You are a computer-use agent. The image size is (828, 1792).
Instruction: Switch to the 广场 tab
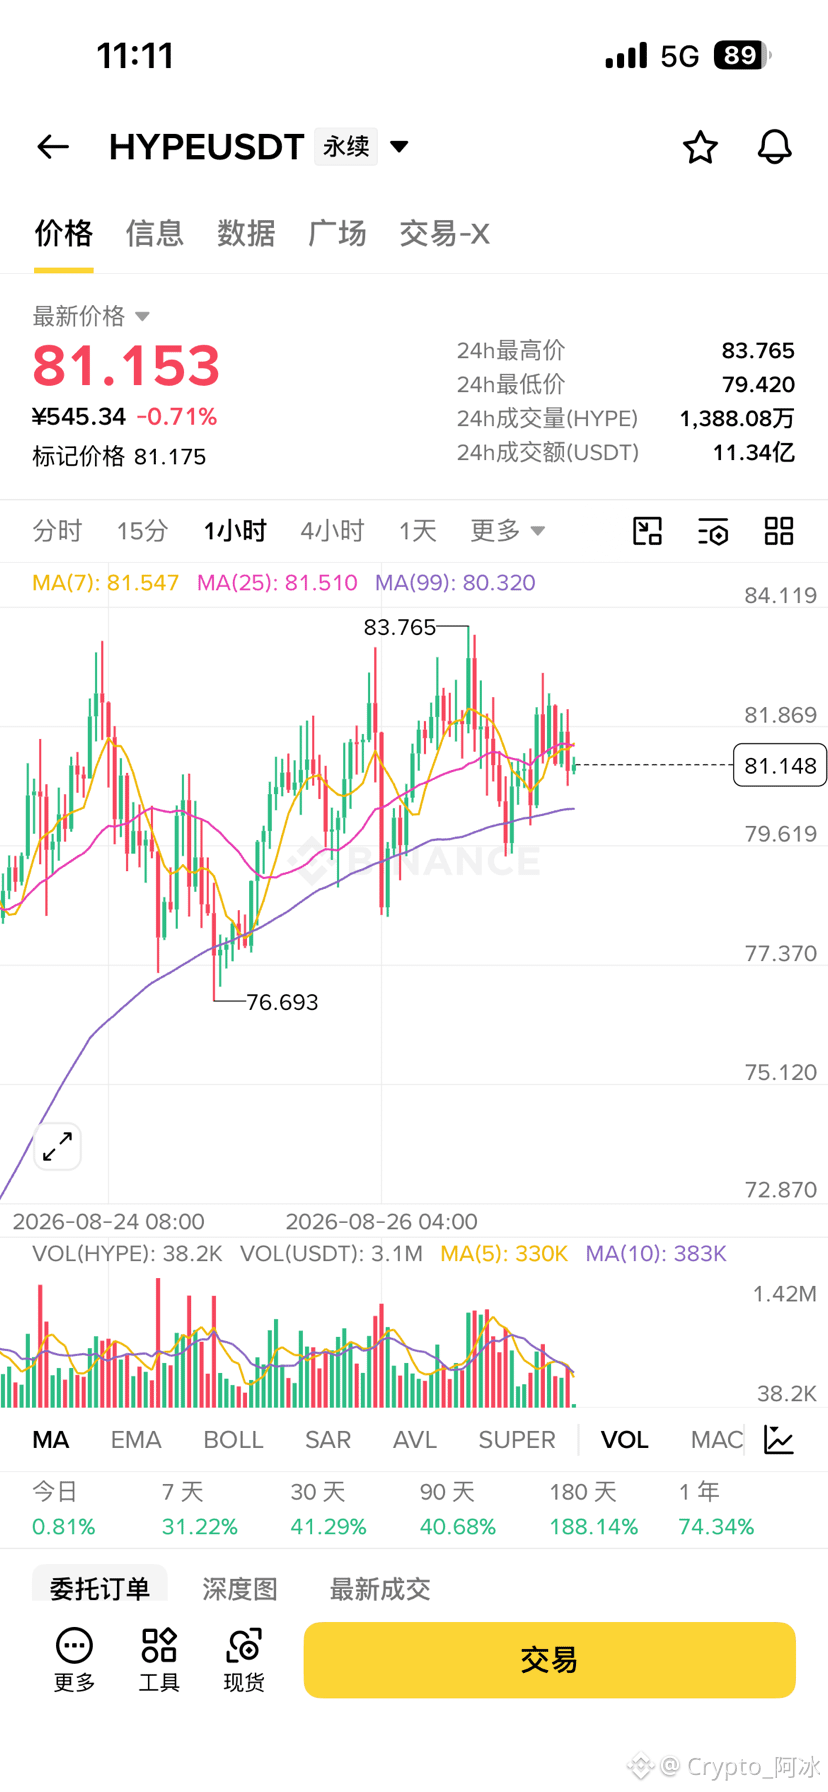(337, 233)
